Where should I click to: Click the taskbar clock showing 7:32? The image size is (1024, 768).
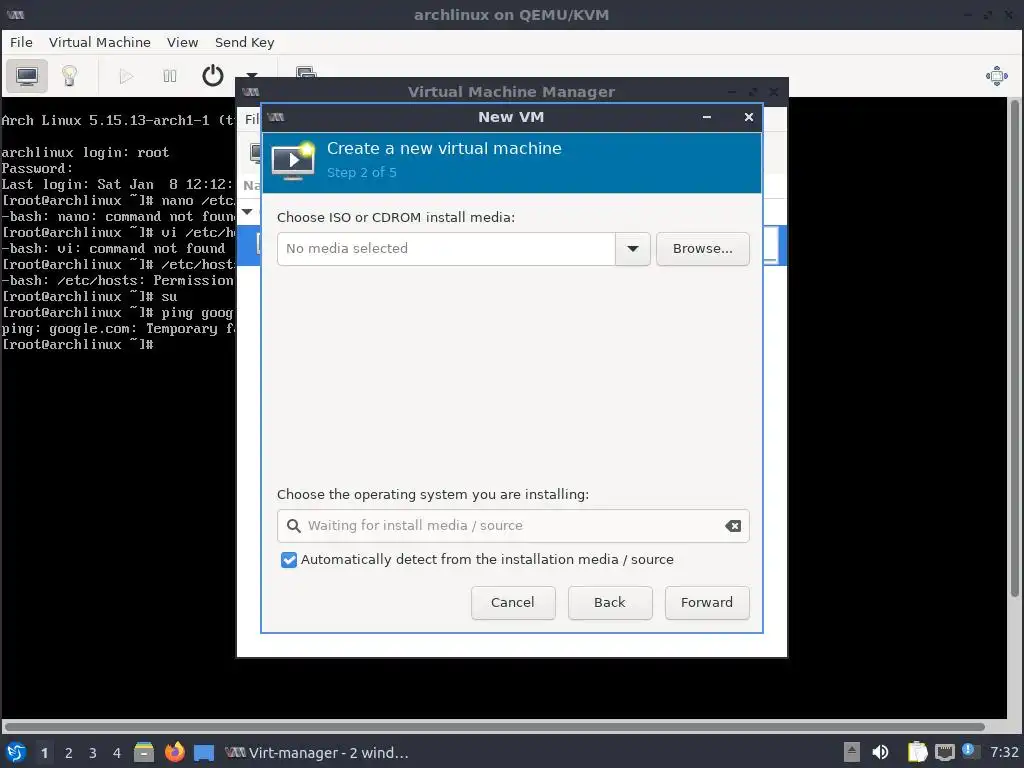point(1004,752)
